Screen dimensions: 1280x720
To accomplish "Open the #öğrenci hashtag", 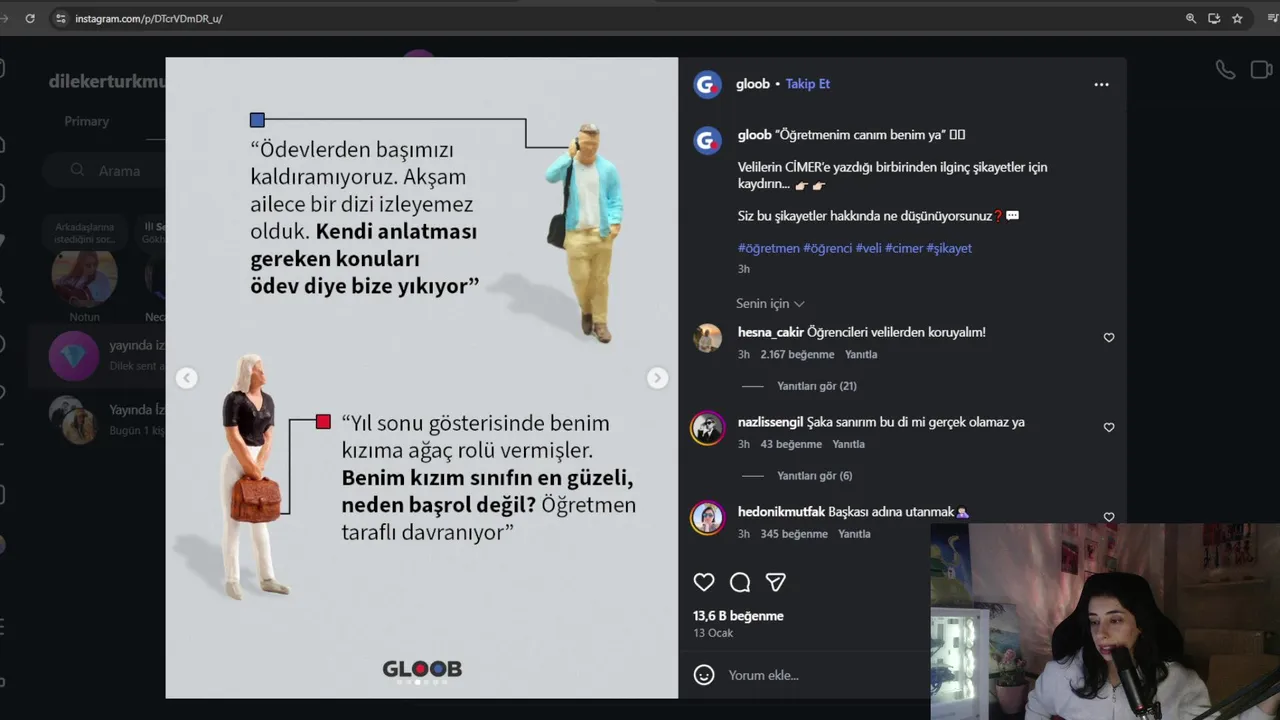I will (828, 248).
